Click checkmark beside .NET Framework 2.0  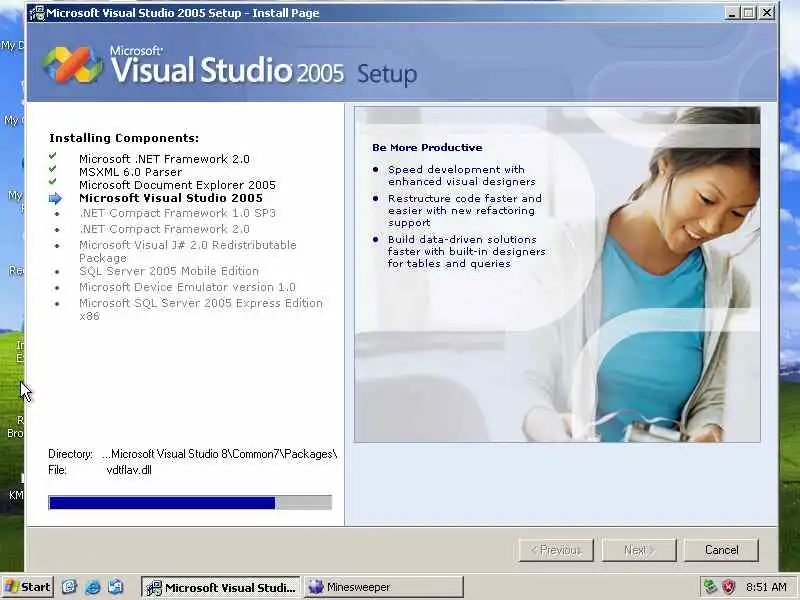click(x=53, y=156)
